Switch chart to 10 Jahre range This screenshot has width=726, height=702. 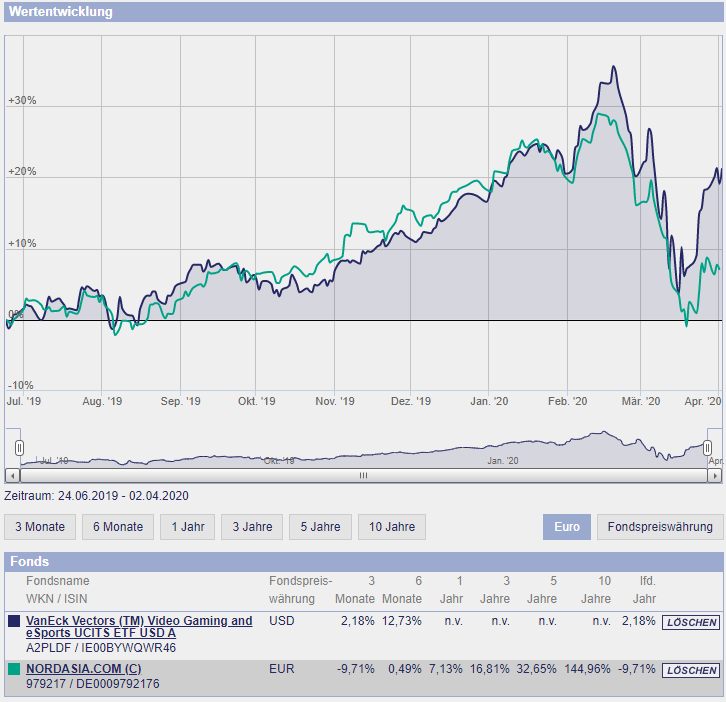(x=392, y=527)
